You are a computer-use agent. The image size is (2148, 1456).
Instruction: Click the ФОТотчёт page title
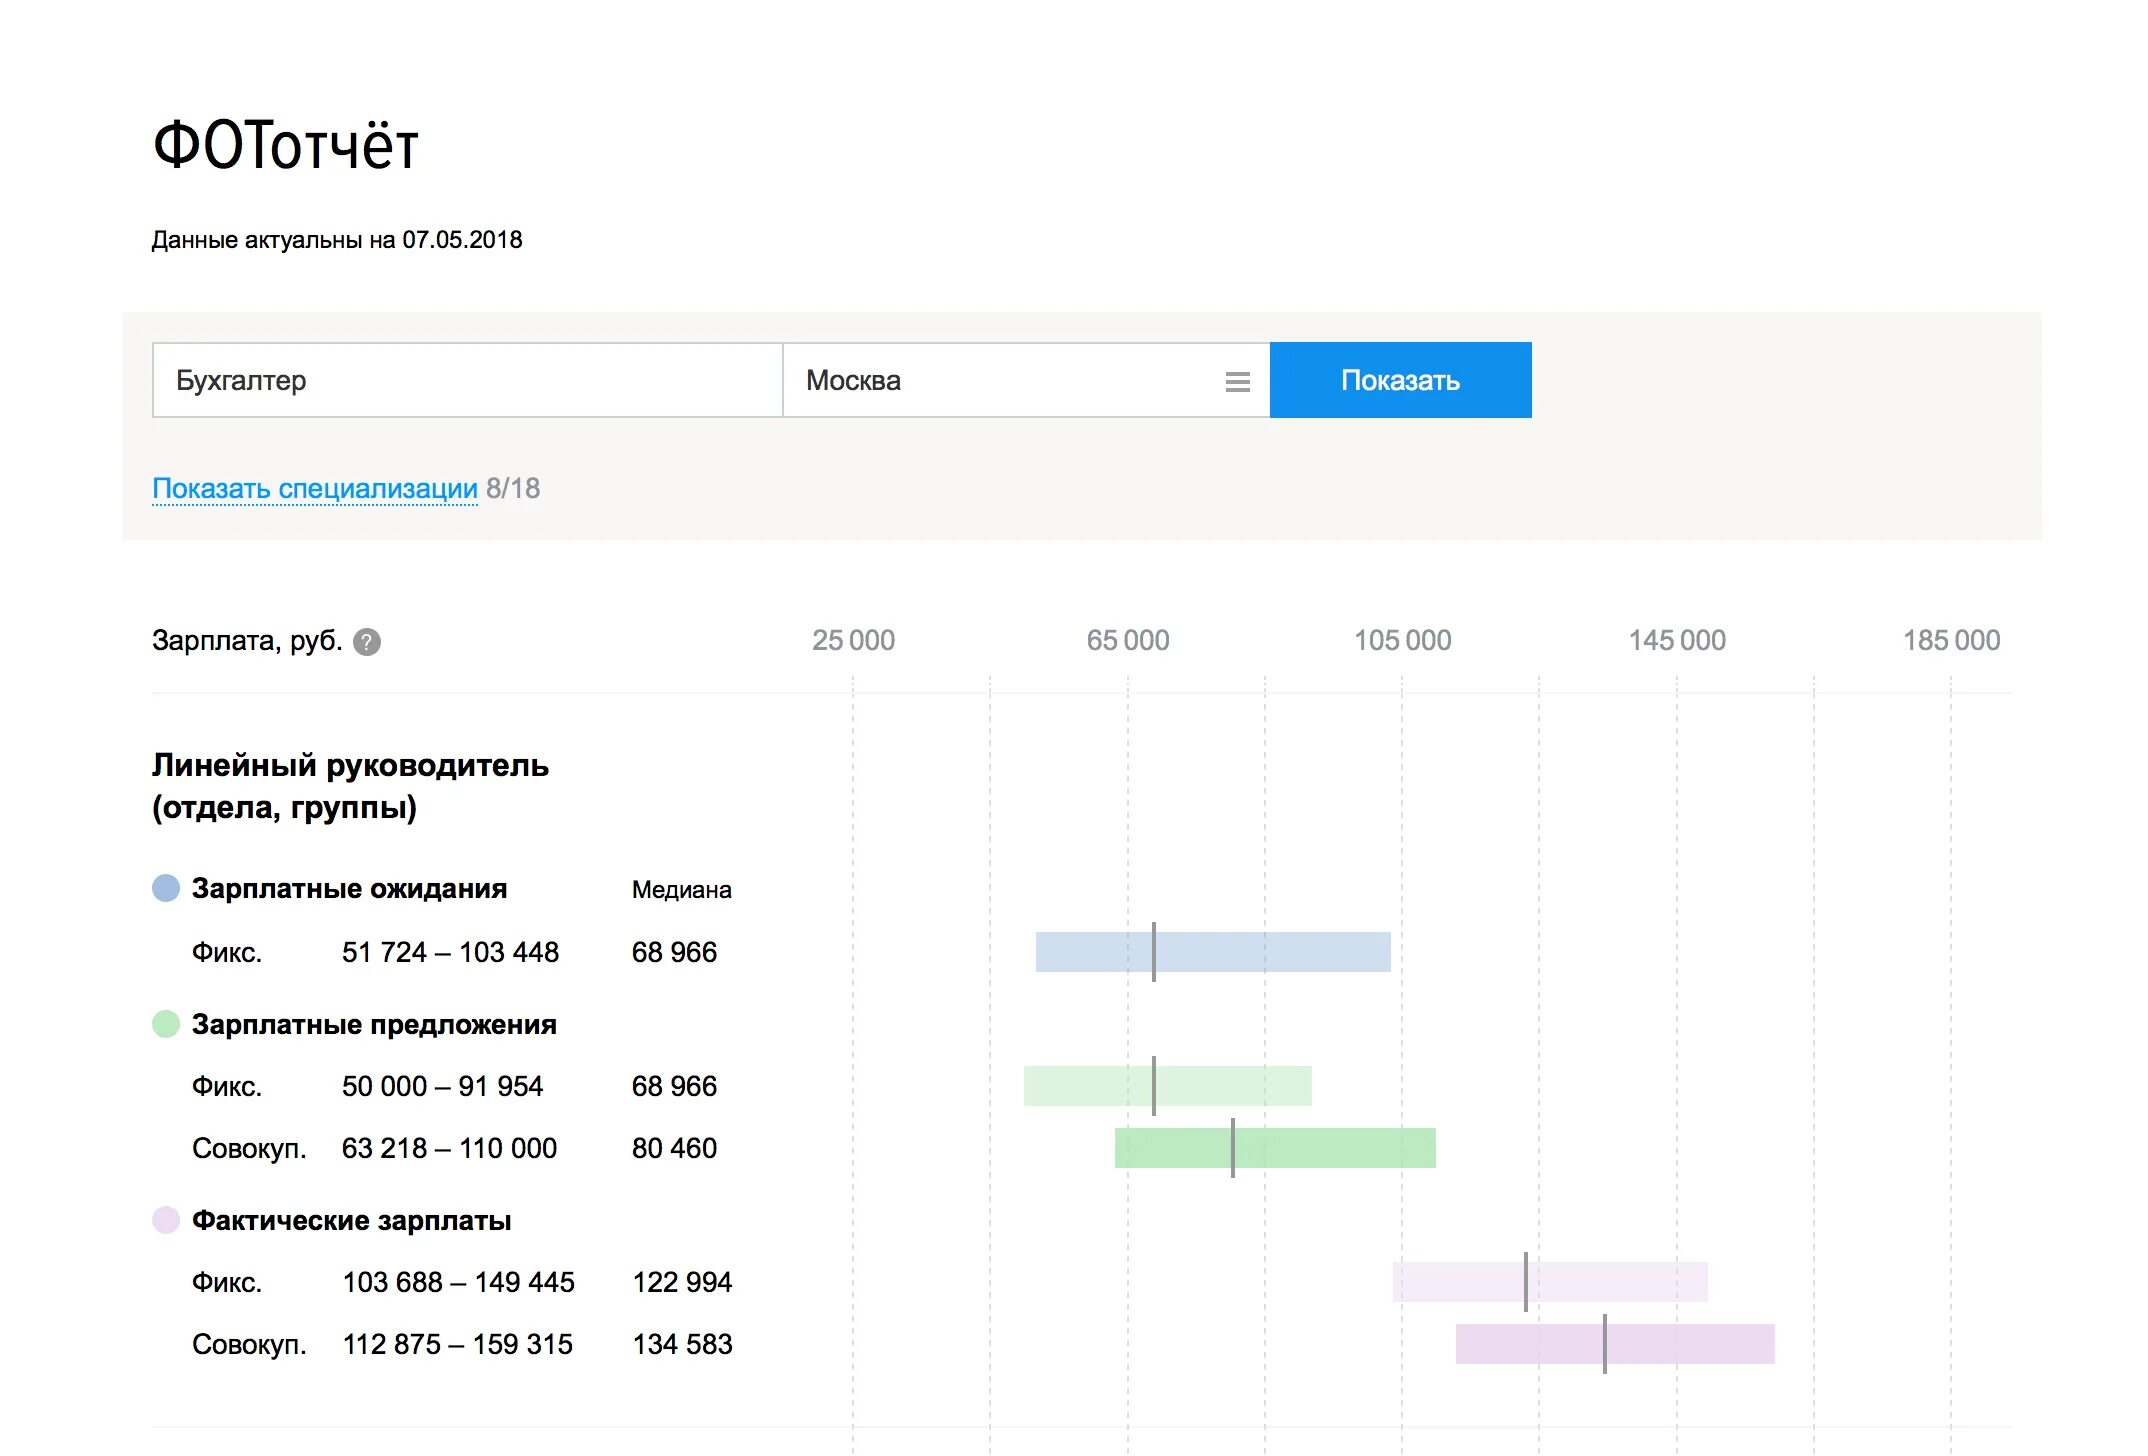coord(285,146)
